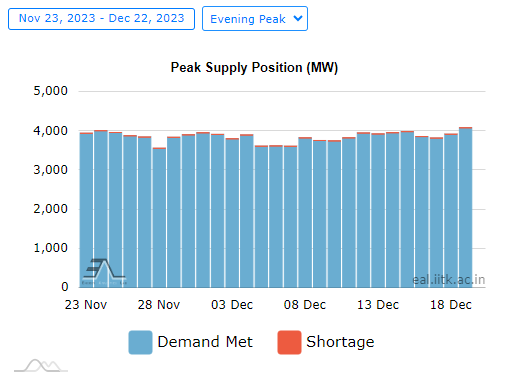Toggle Shortage legend red swatch
The width and height of the screenshot is (505, 377).
pos(289,342)
